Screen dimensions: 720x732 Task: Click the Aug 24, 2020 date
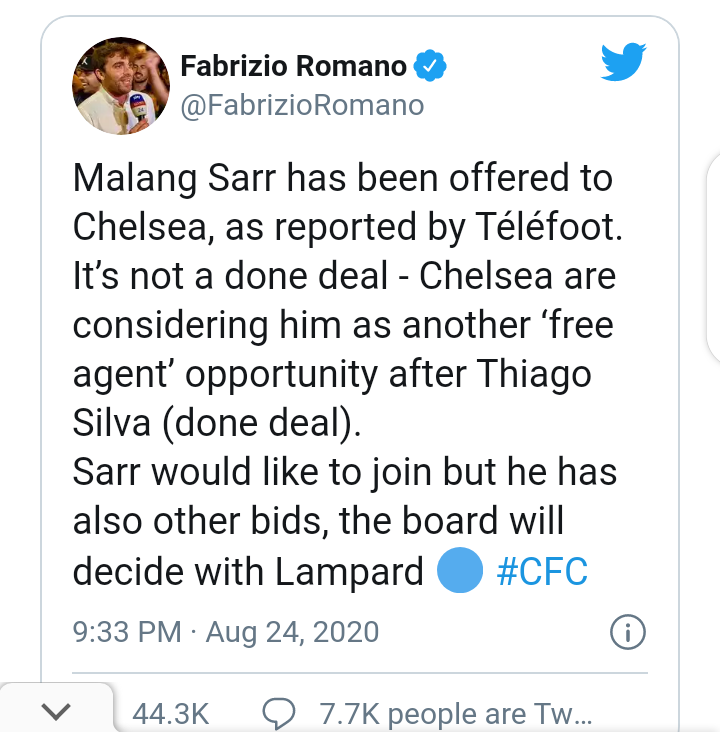292,632
